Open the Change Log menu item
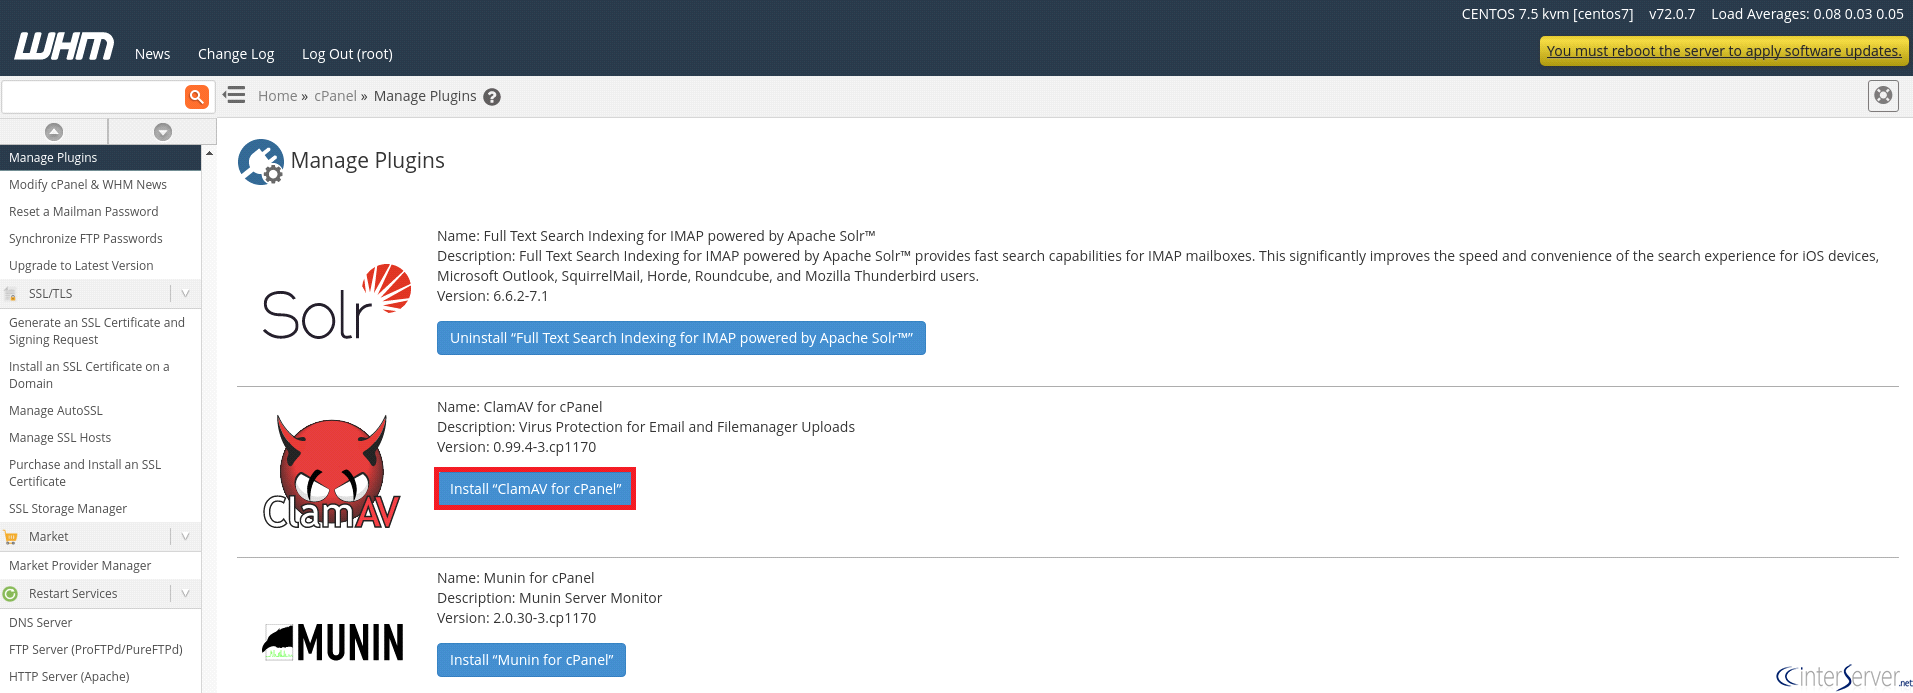The image size is (1913, 693). (236, 54)
